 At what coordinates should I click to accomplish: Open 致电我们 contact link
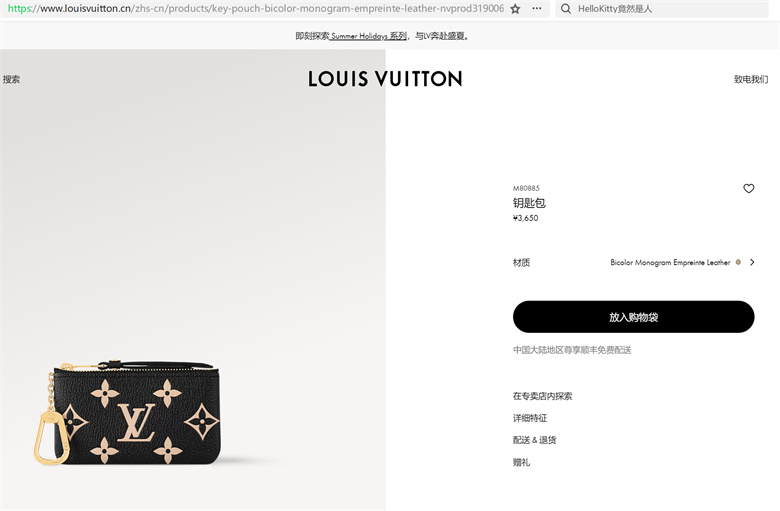751,79
